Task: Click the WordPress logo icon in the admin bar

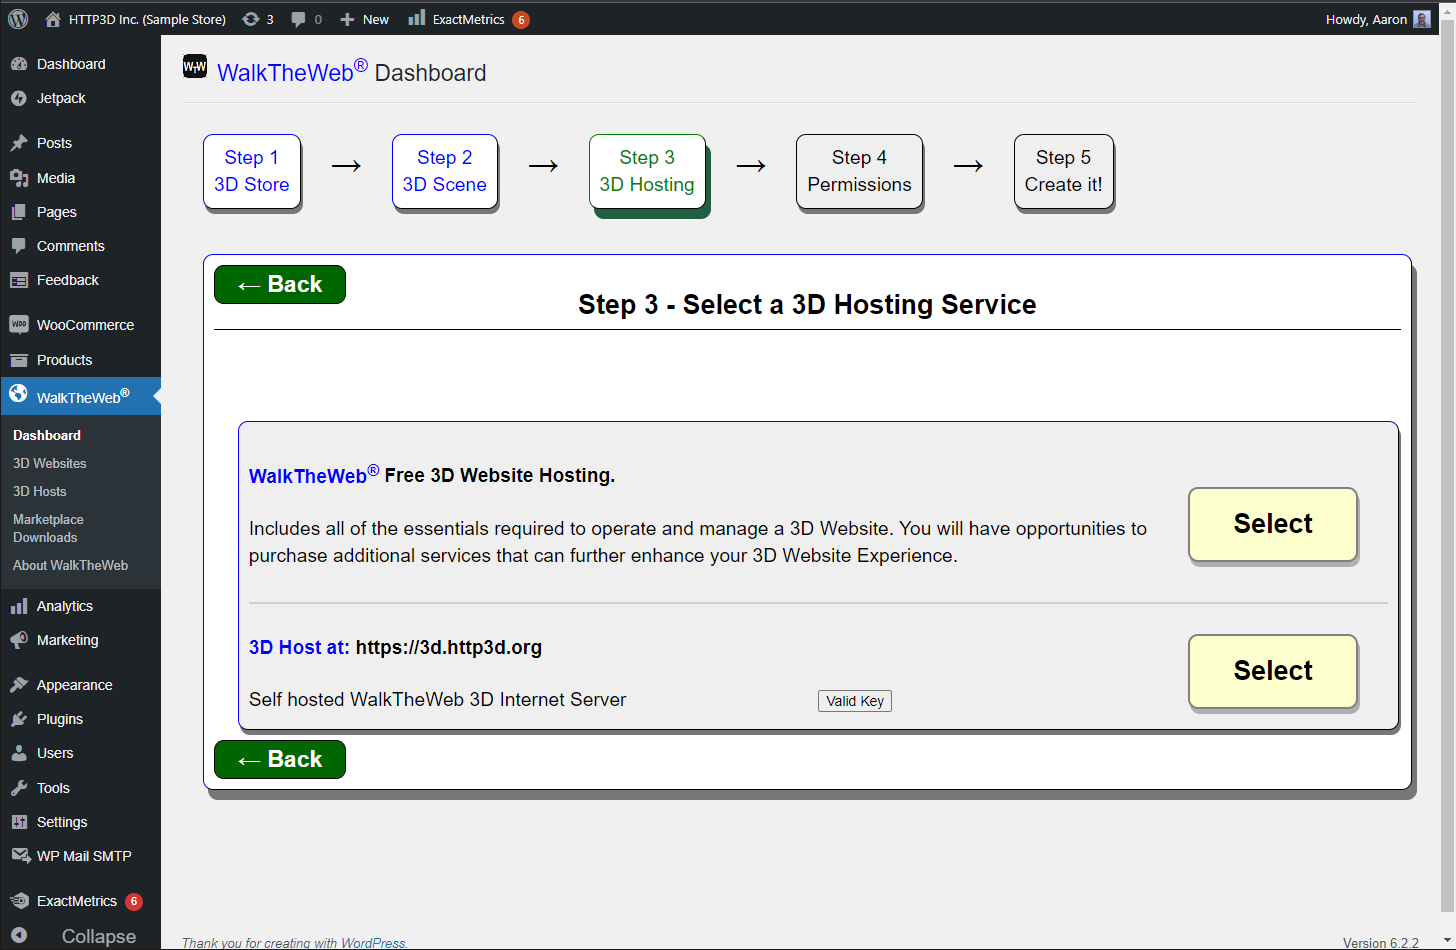Action: click(18, 19)
